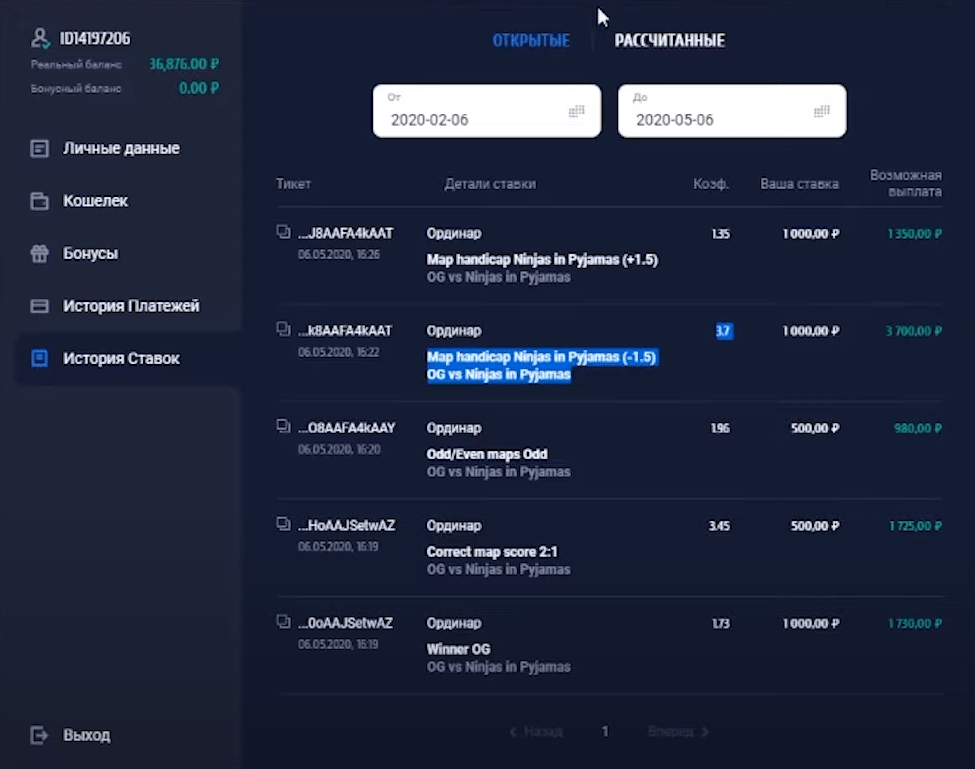Click the coefficient 1.96
This screenshot has width=975, height=769.
tap(720, 428)
